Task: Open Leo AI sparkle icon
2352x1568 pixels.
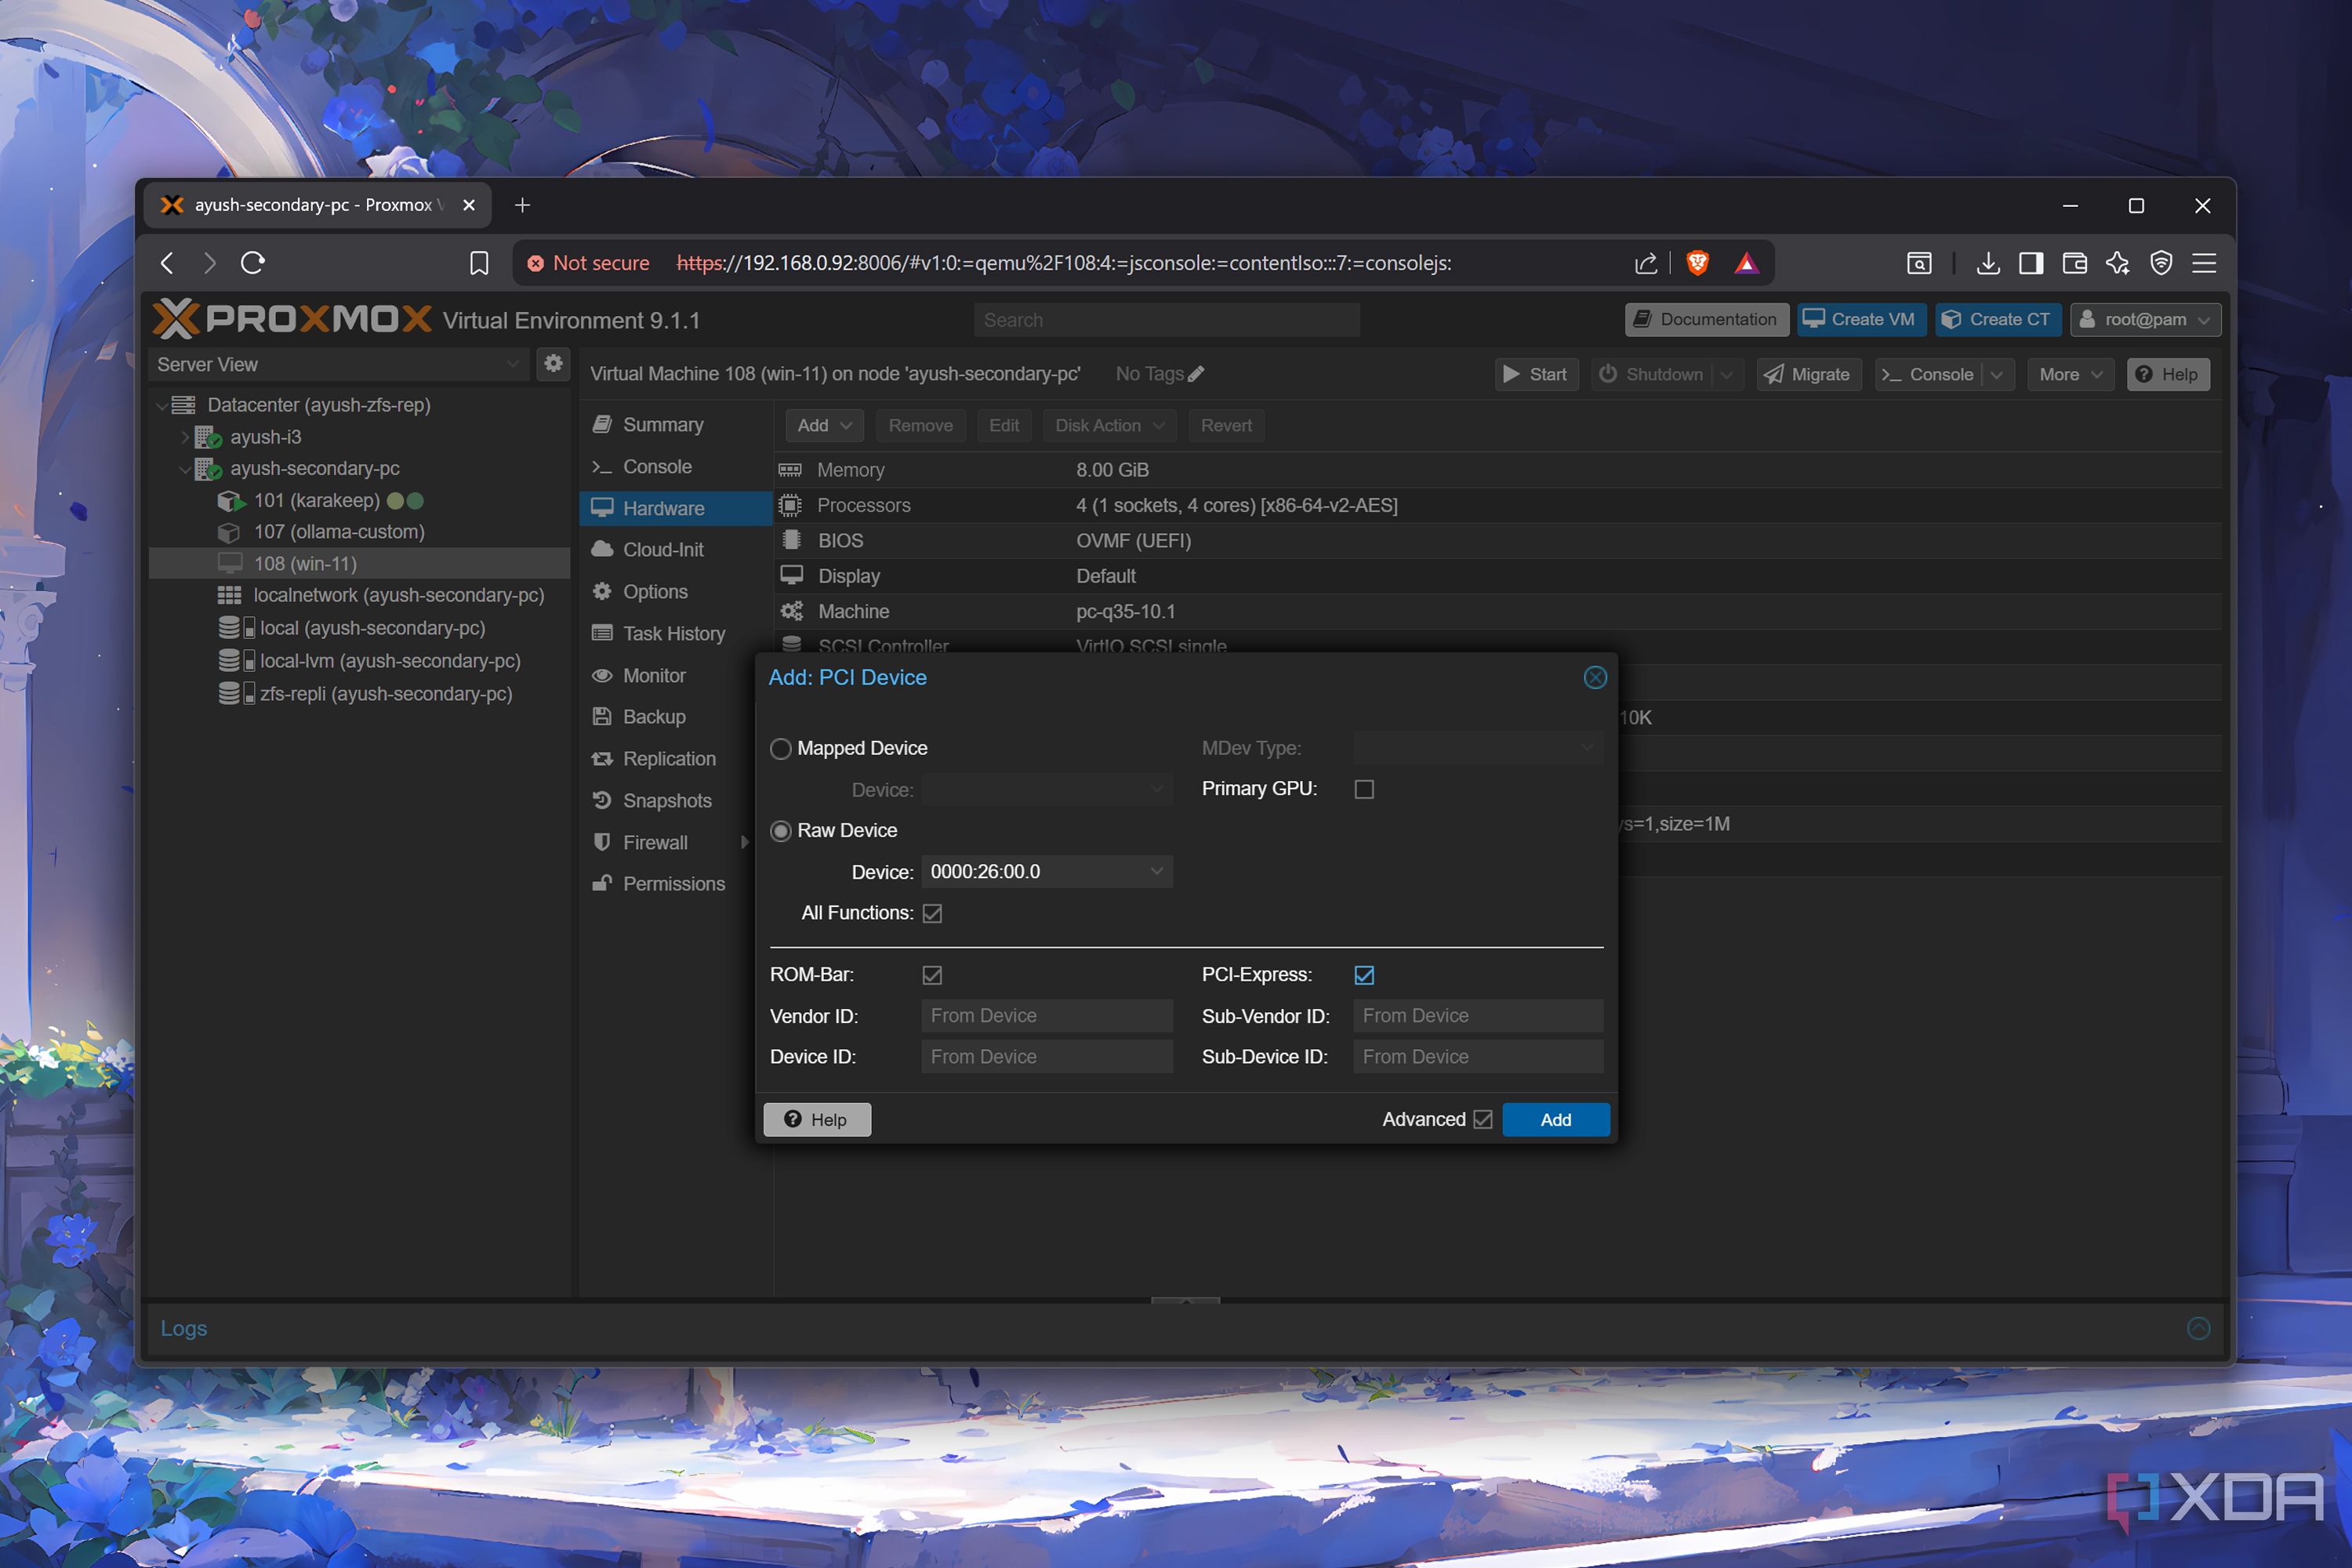Action: click(x=2117, y=263)
